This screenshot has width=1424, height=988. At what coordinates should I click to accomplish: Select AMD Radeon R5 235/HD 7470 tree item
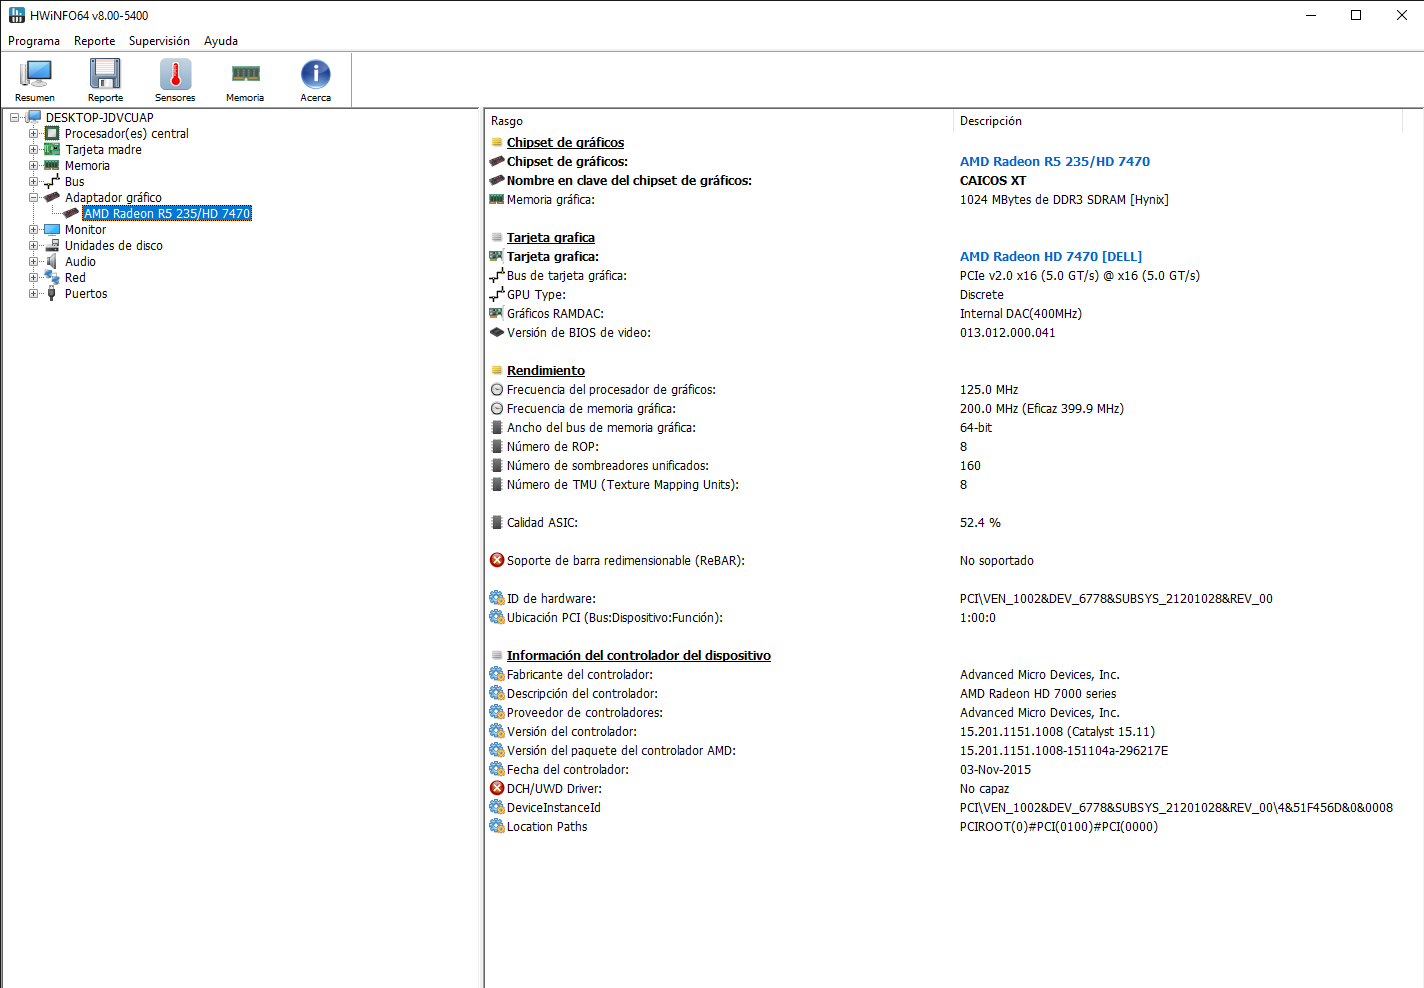167,214
